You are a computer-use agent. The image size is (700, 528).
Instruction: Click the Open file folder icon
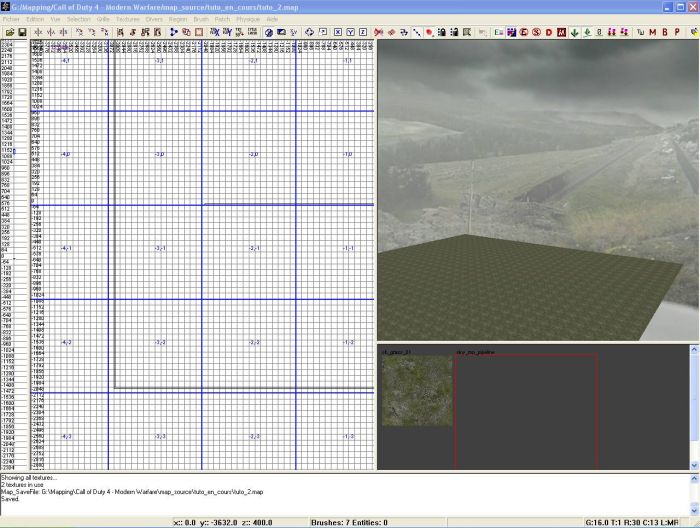pos(9,32)
